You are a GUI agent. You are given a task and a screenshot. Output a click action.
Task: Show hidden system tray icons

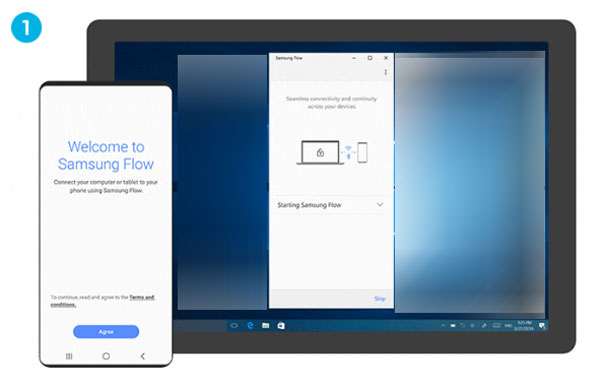[x=443, y=325]
